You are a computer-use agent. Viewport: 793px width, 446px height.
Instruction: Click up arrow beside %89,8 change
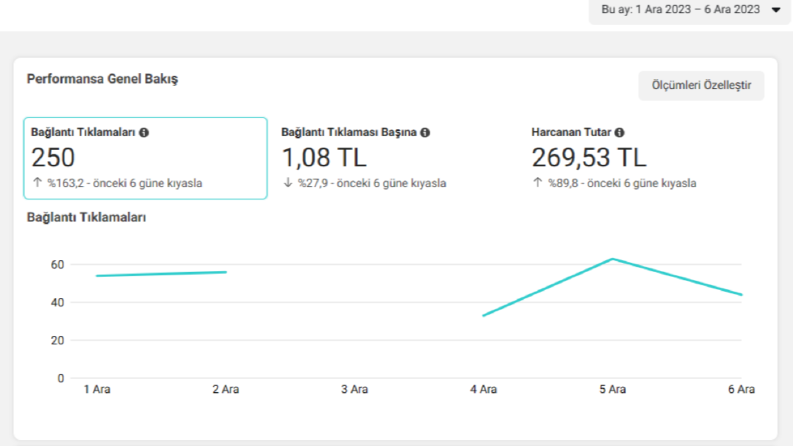[538, 183]
